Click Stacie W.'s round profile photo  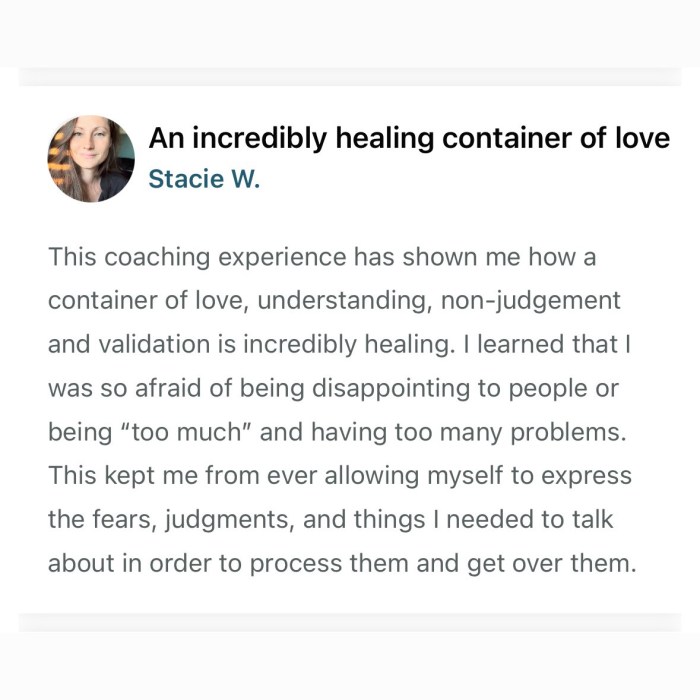click(x=90, y=159)
